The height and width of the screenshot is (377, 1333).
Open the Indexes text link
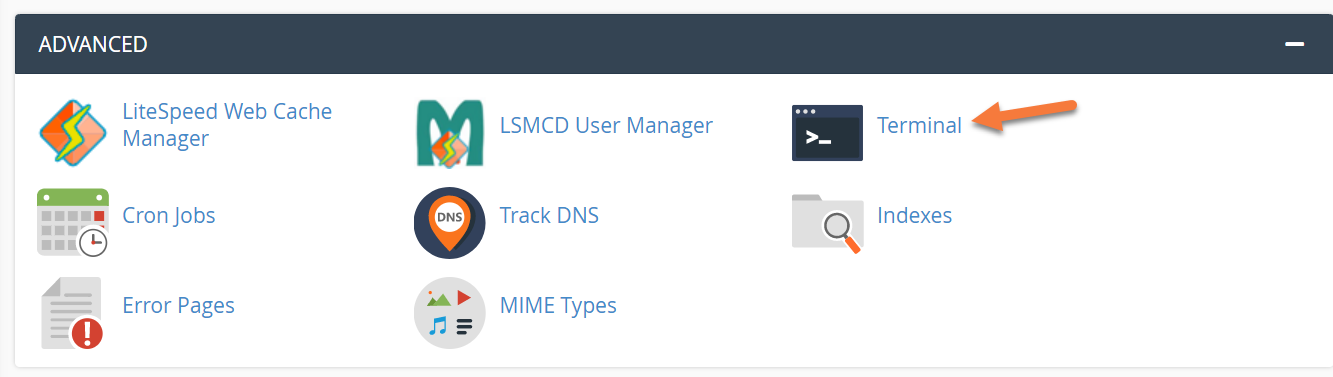914,215
